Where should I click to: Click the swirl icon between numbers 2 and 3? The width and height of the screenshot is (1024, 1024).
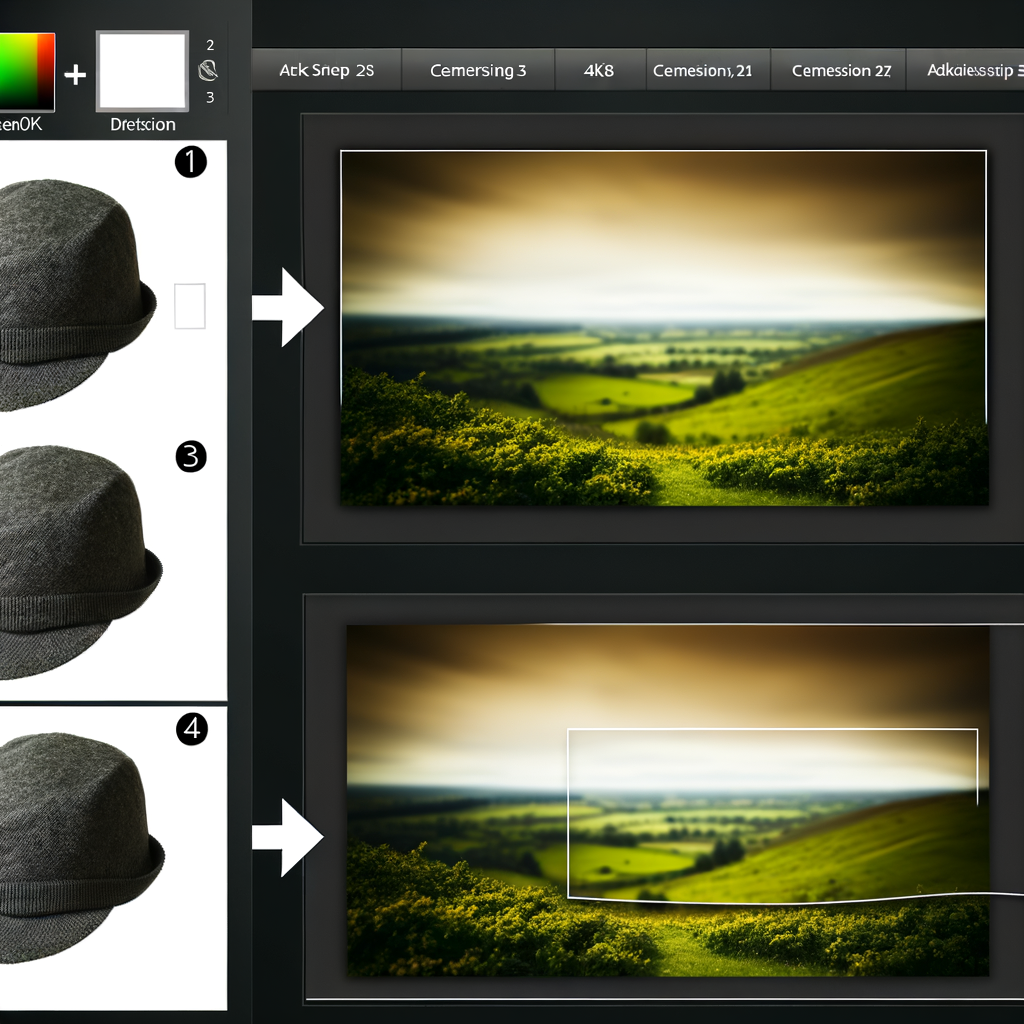pyautogui.click(x=210, y=71)
